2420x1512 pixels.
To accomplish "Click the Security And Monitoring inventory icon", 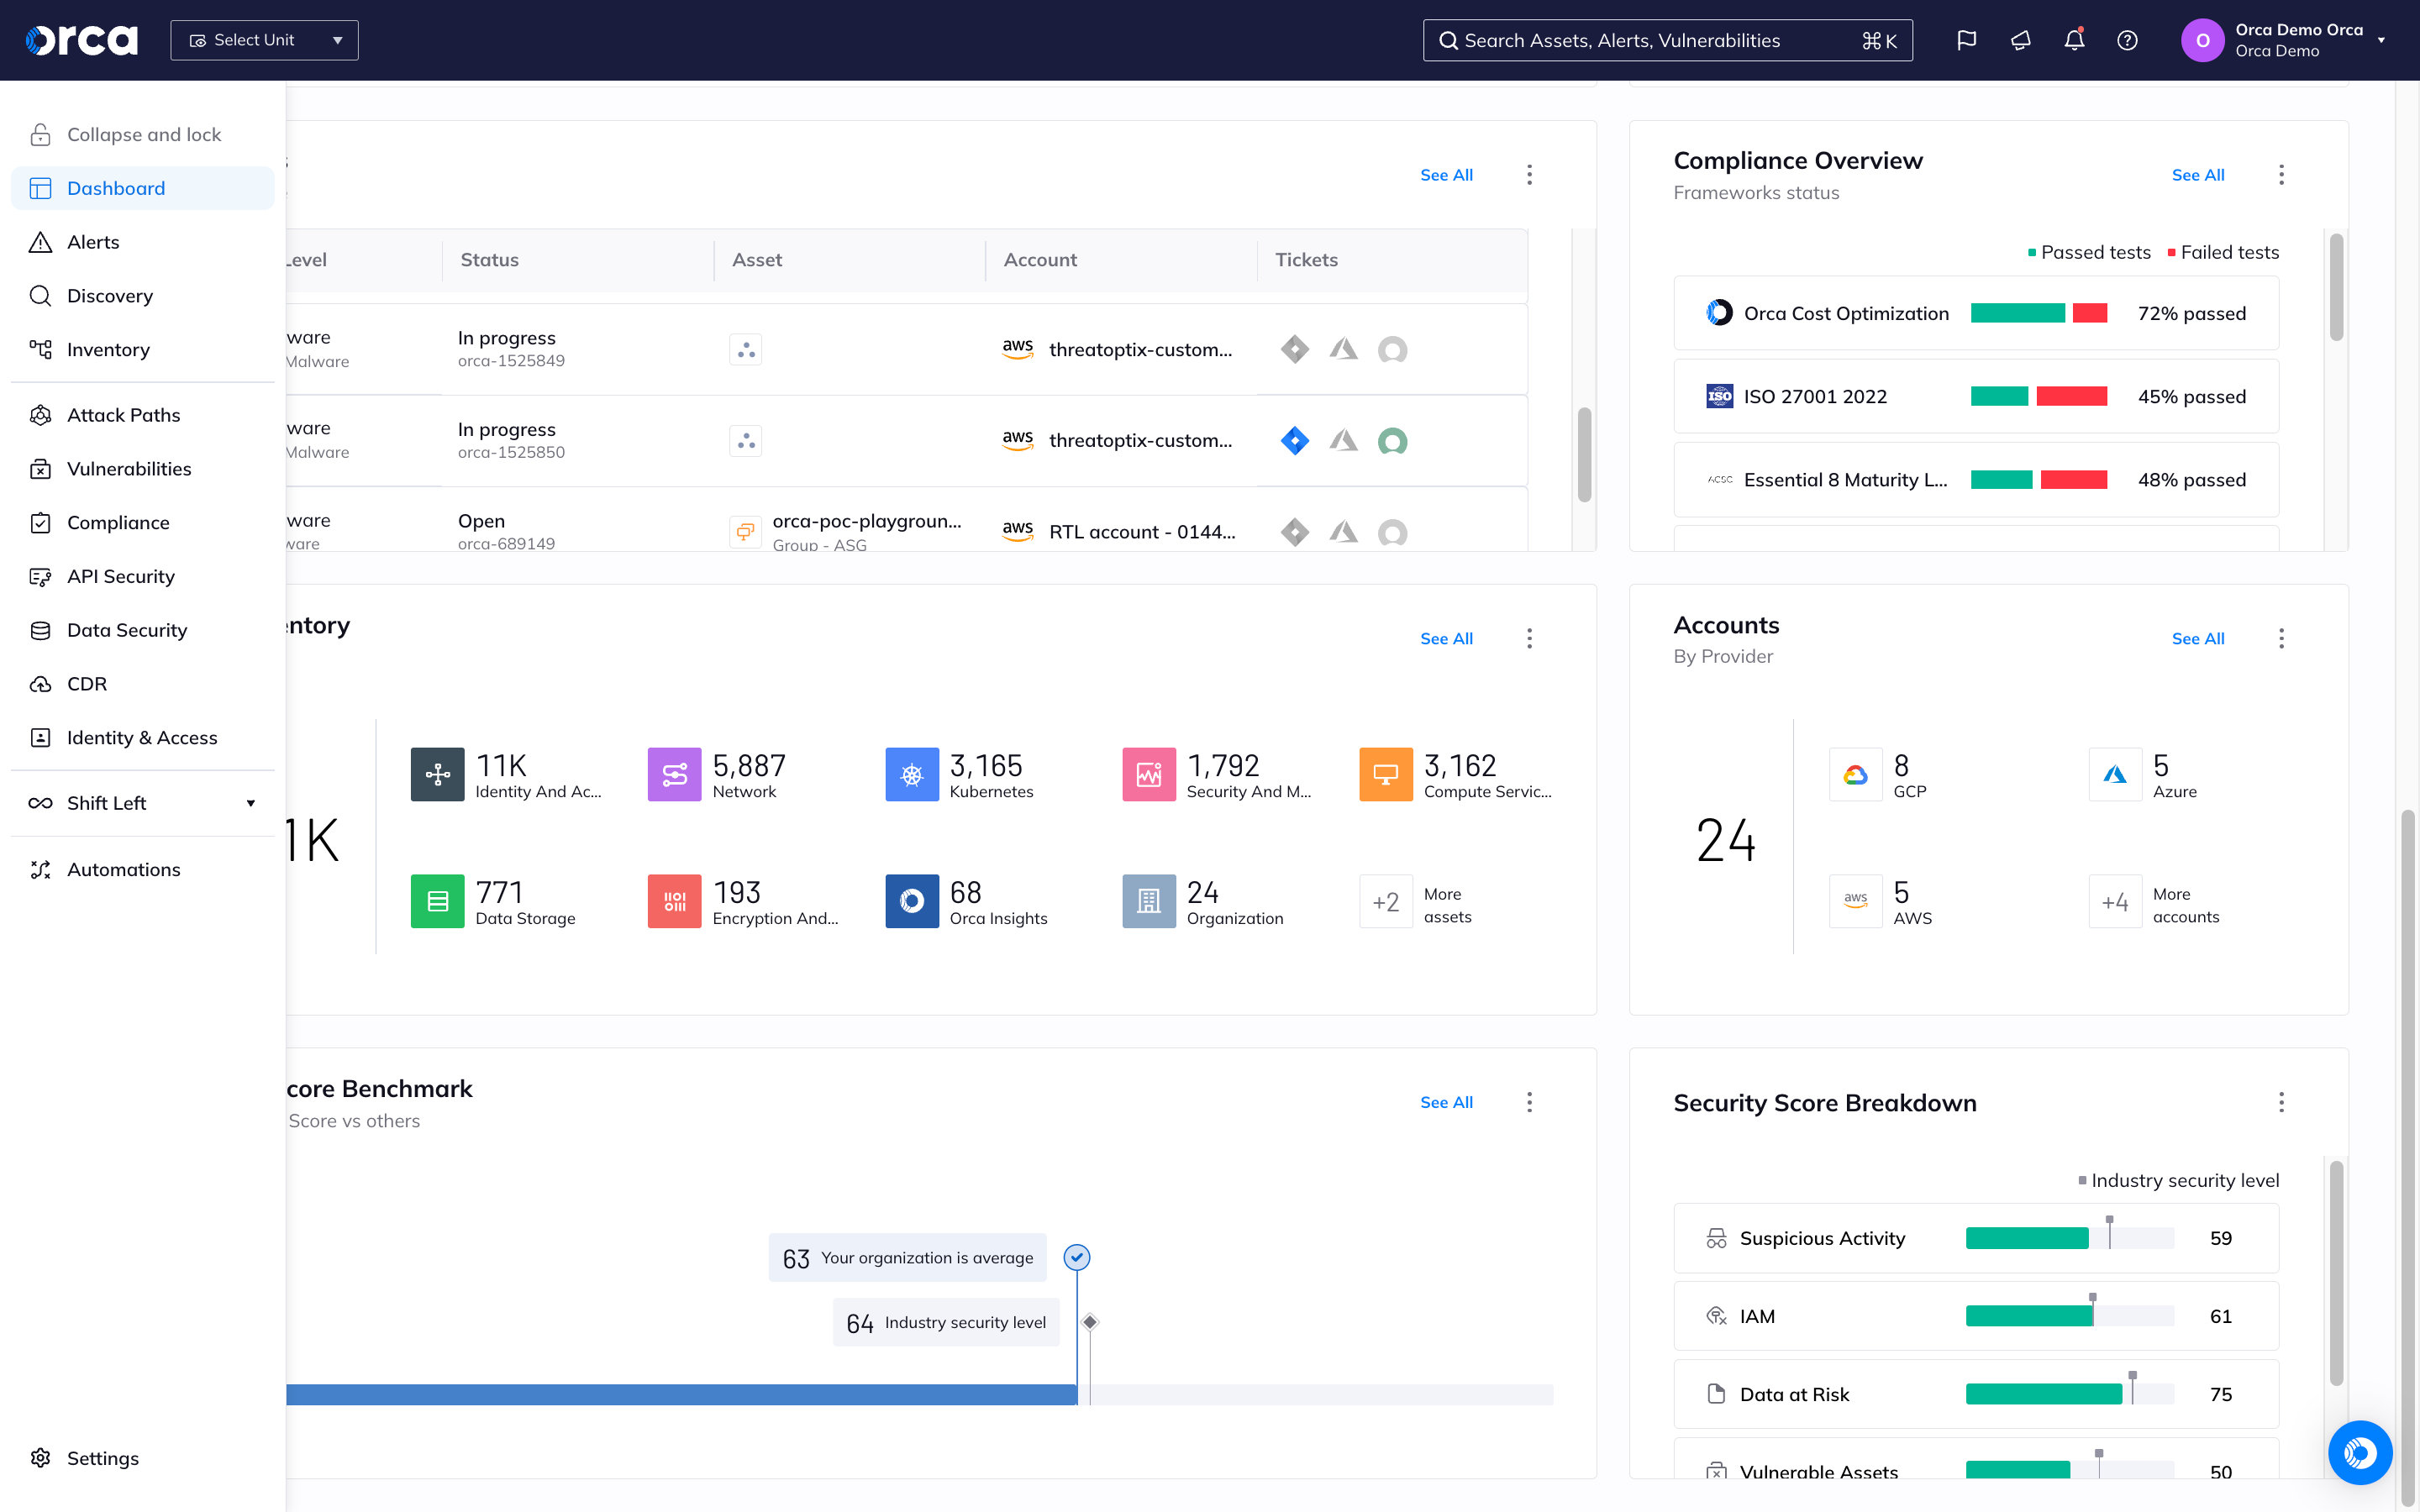I will tap(1149, 774).
